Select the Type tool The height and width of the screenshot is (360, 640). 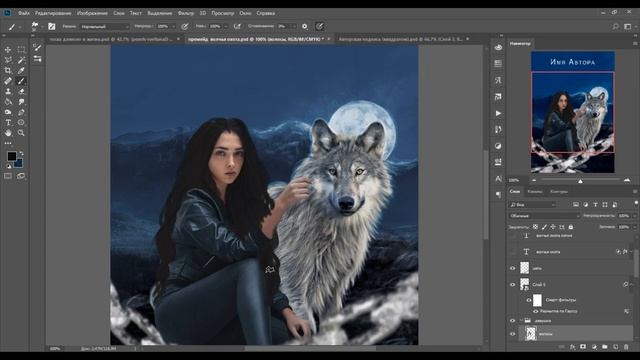tap(8, 122)
